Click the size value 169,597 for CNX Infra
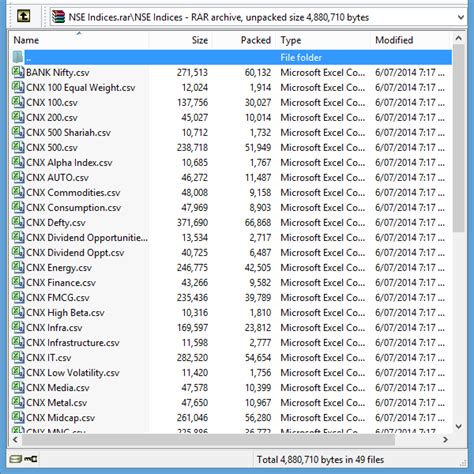Image resolution: width=474 pixels, height=474 pixels. pyautogui.click(x=192, y=328)
